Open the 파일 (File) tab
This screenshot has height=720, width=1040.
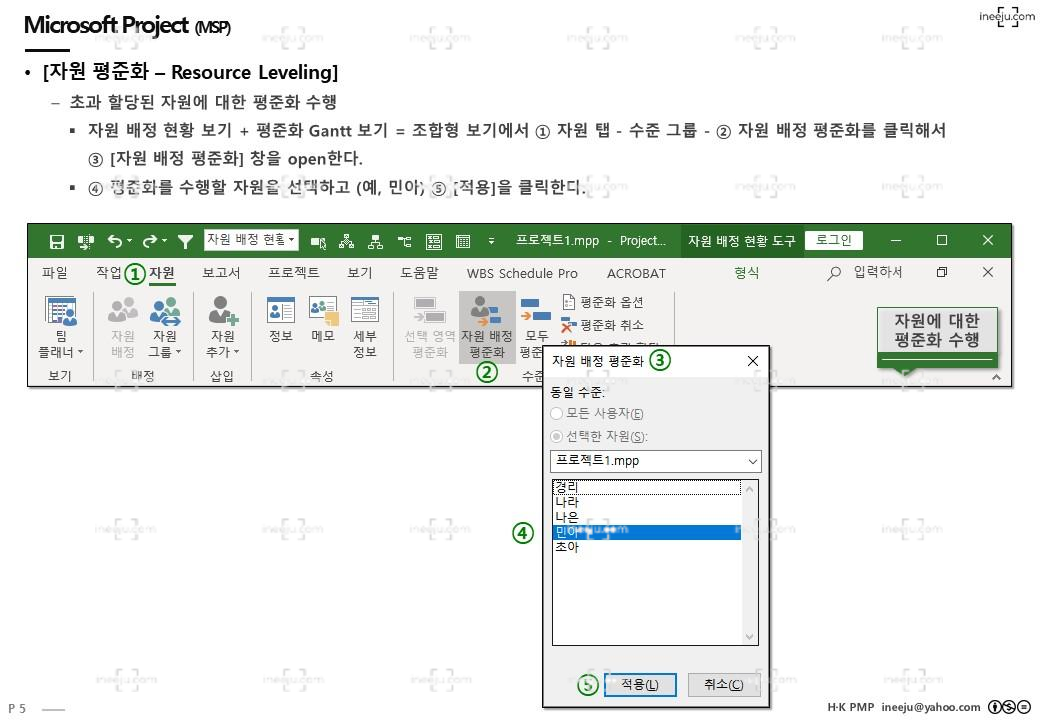(x=54, y=273)
